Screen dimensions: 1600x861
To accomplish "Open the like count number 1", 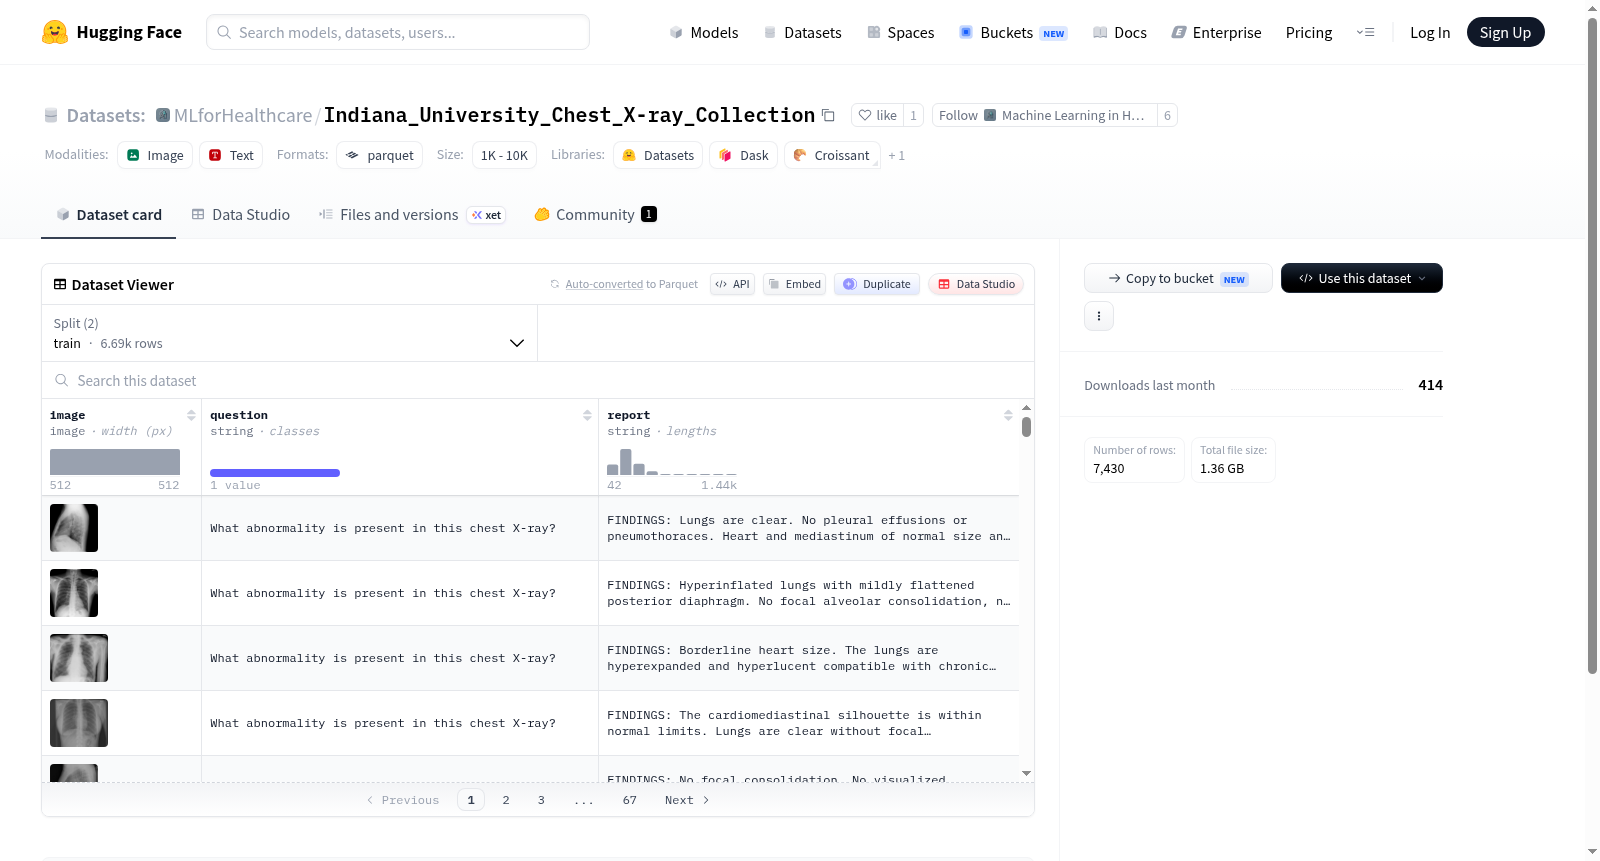I will pyautogui.click(x=913, y=115).
